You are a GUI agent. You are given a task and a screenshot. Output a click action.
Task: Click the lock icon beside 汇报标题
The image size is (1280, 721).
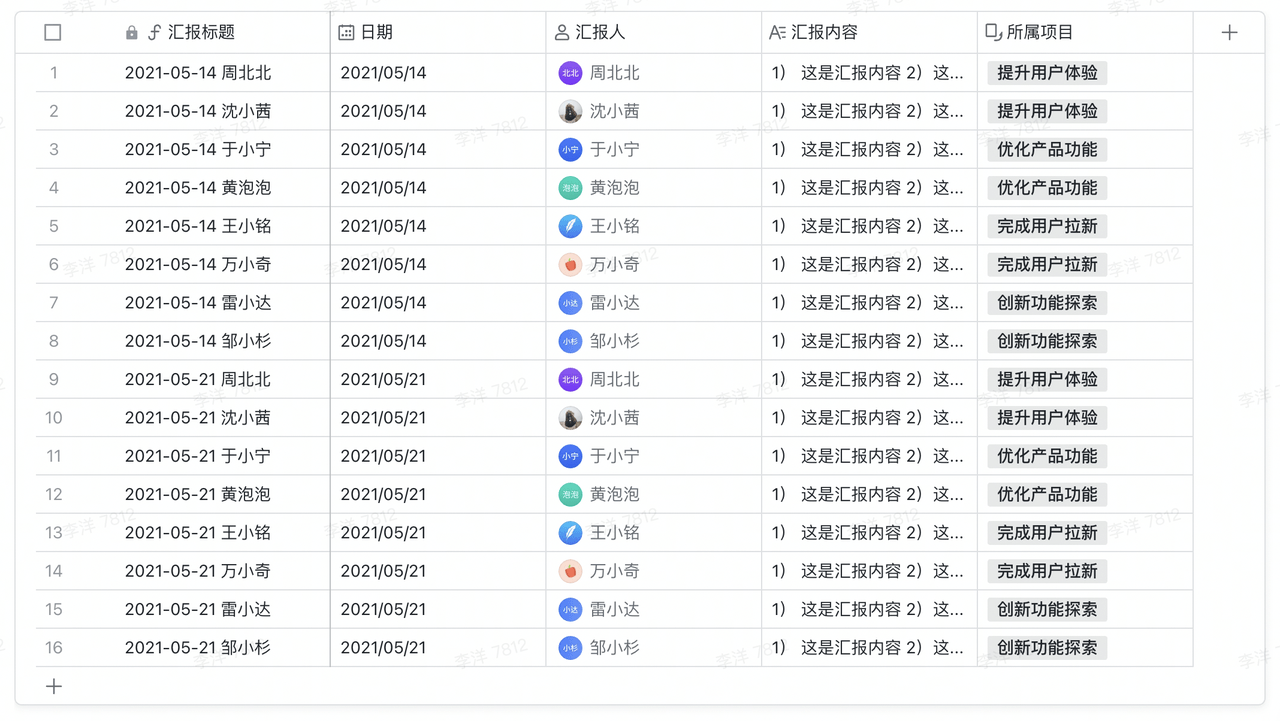click(x=132, y=33)
